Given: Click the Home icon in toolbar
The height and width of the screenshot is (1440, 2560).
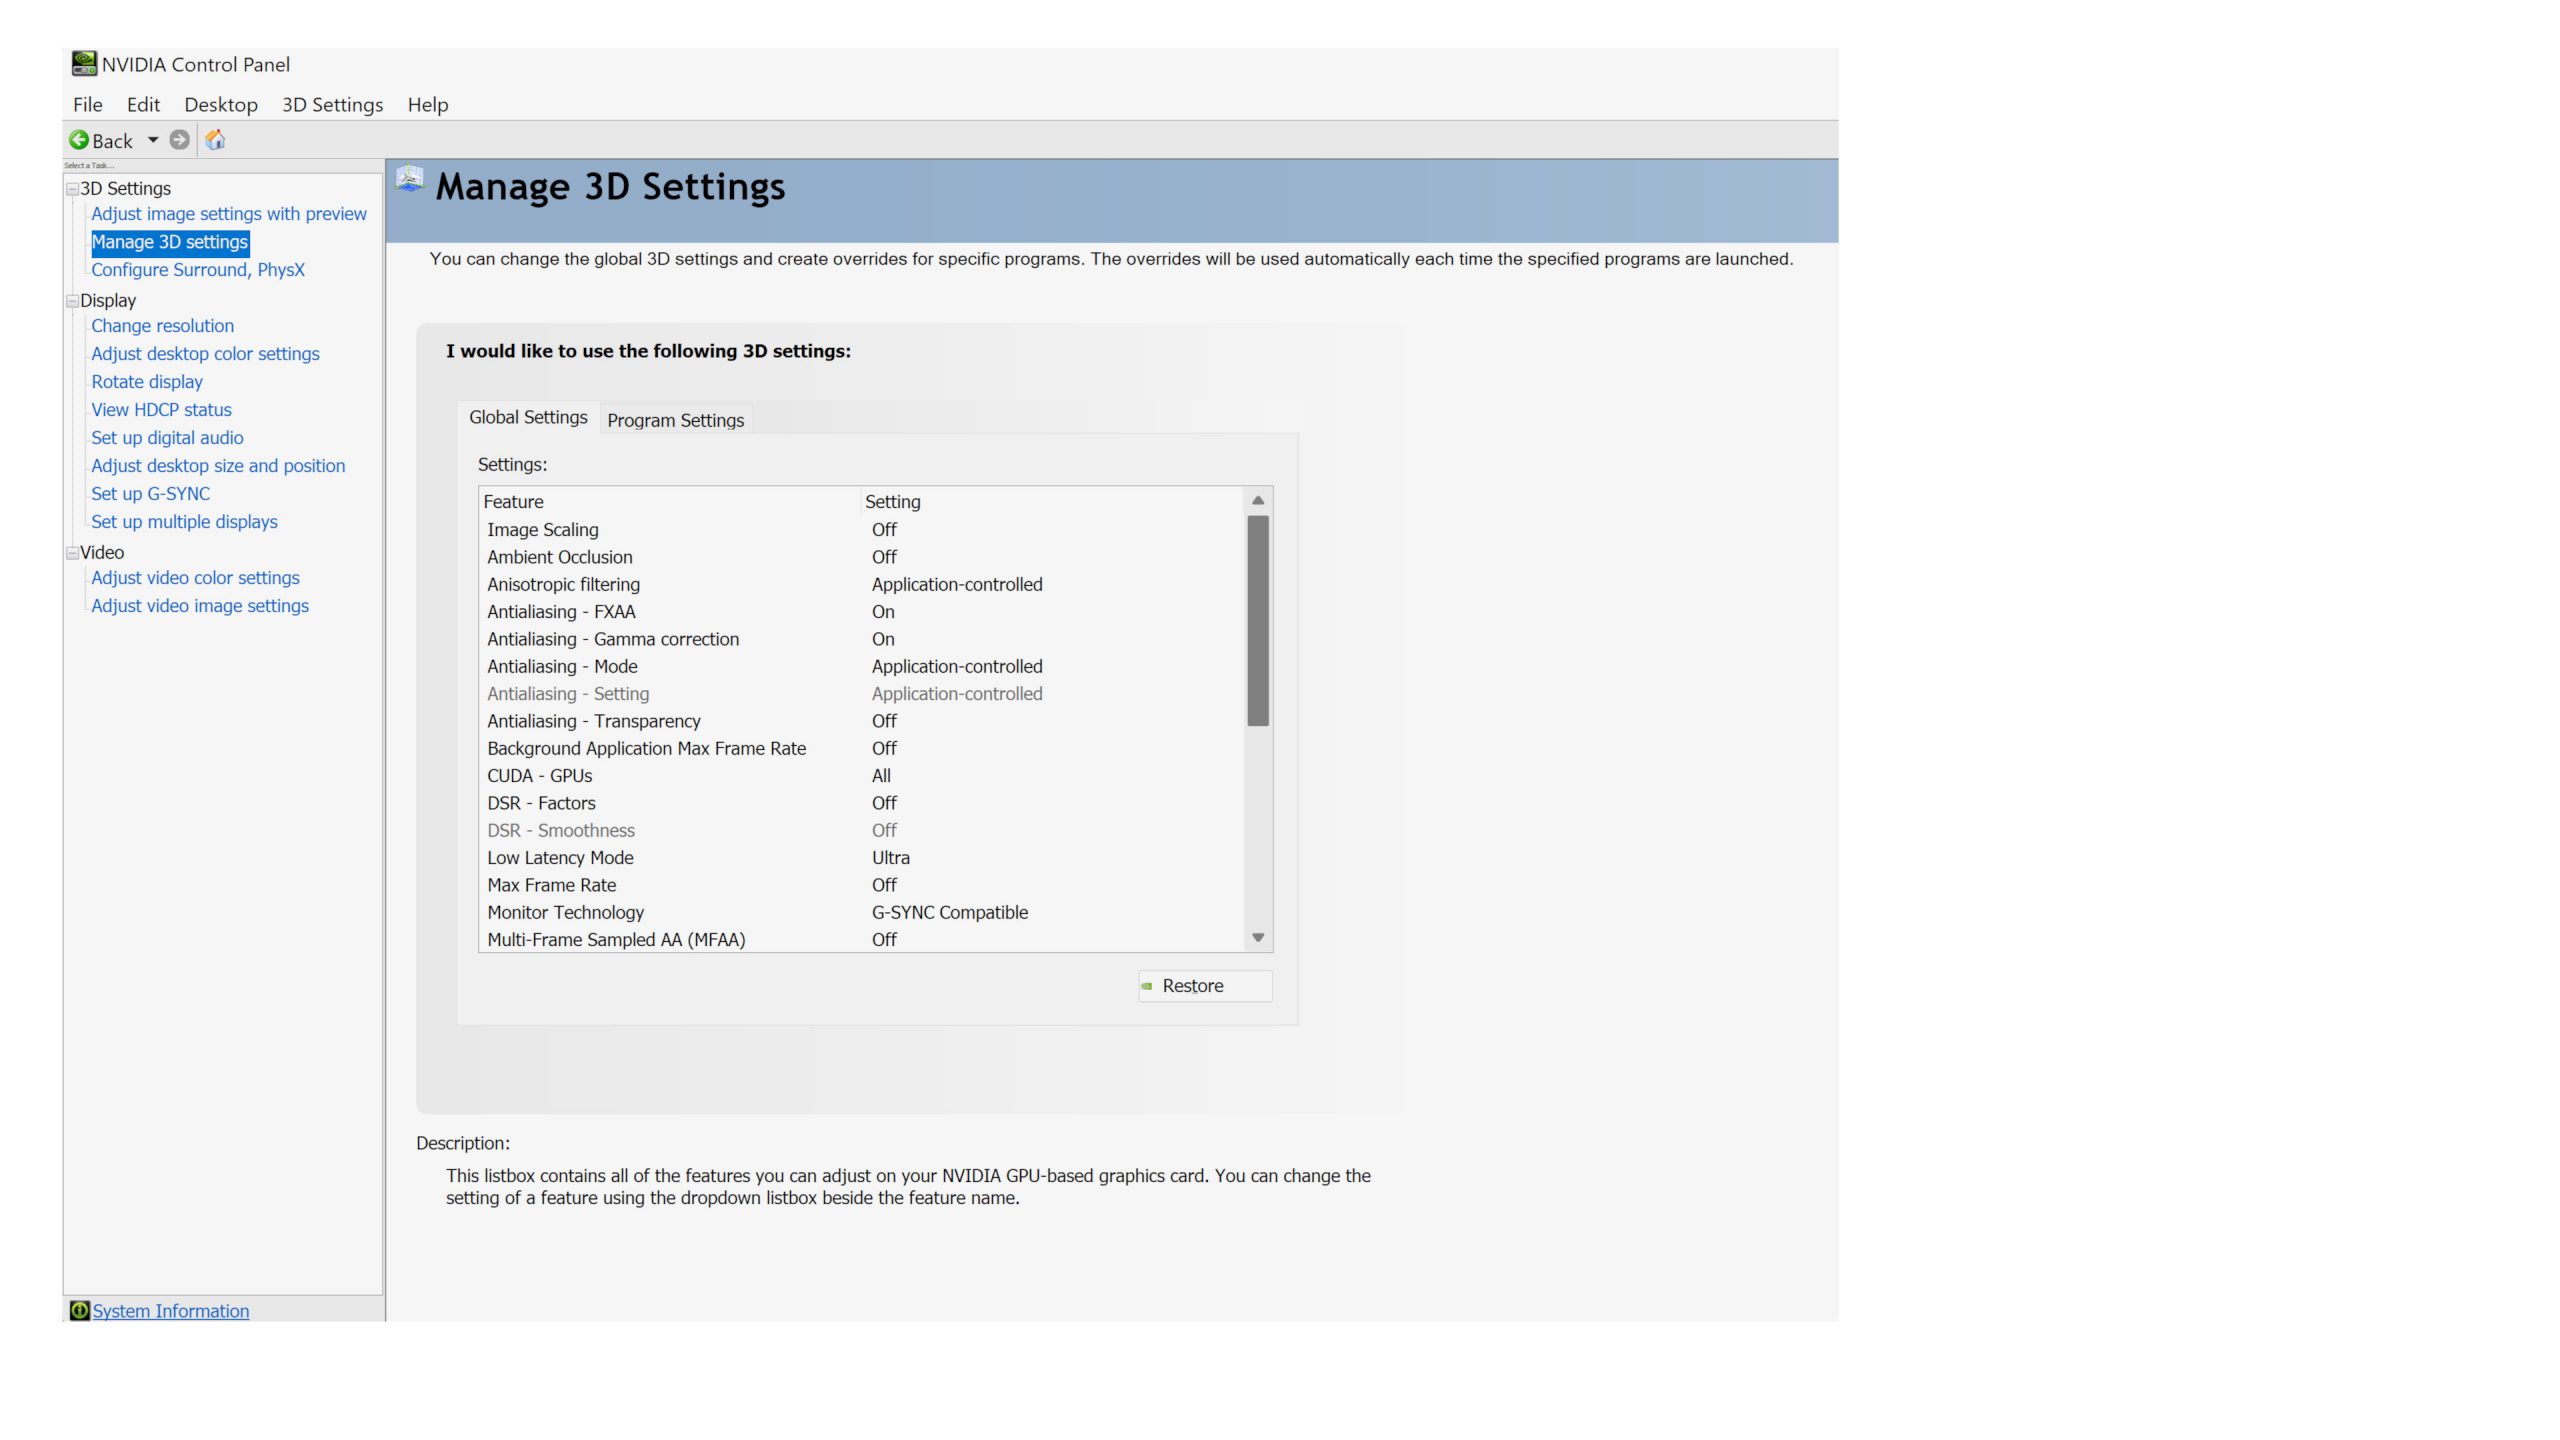Looking at the screenshot, I should tap(215, 140).
